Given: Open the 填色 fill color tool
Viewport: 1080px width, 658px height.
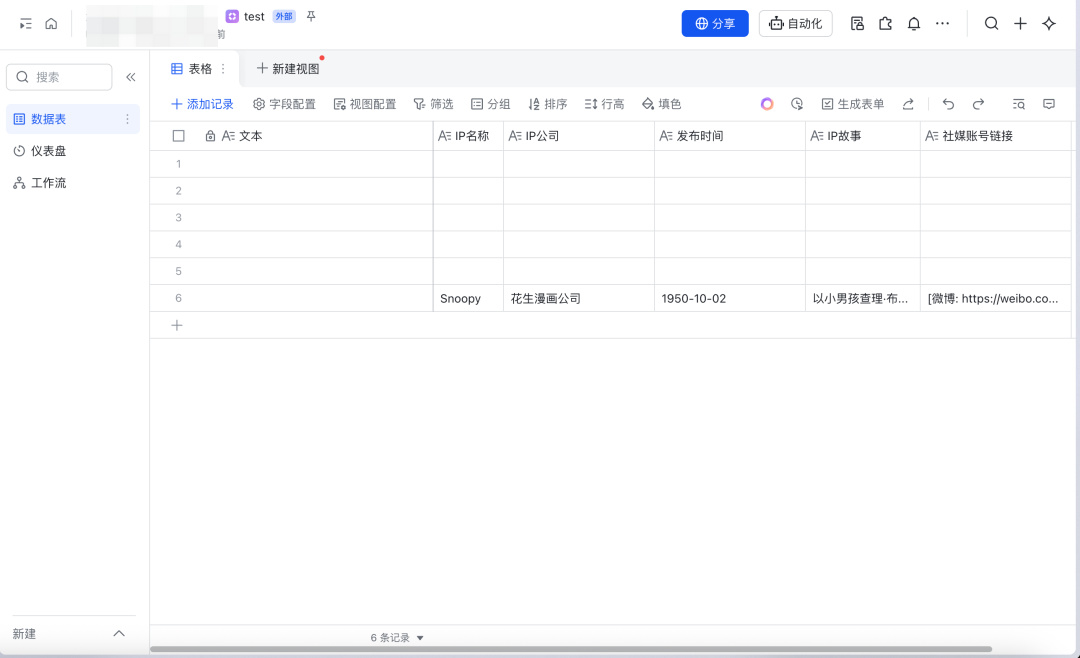Looking at the screenshot, I should 661,104.
